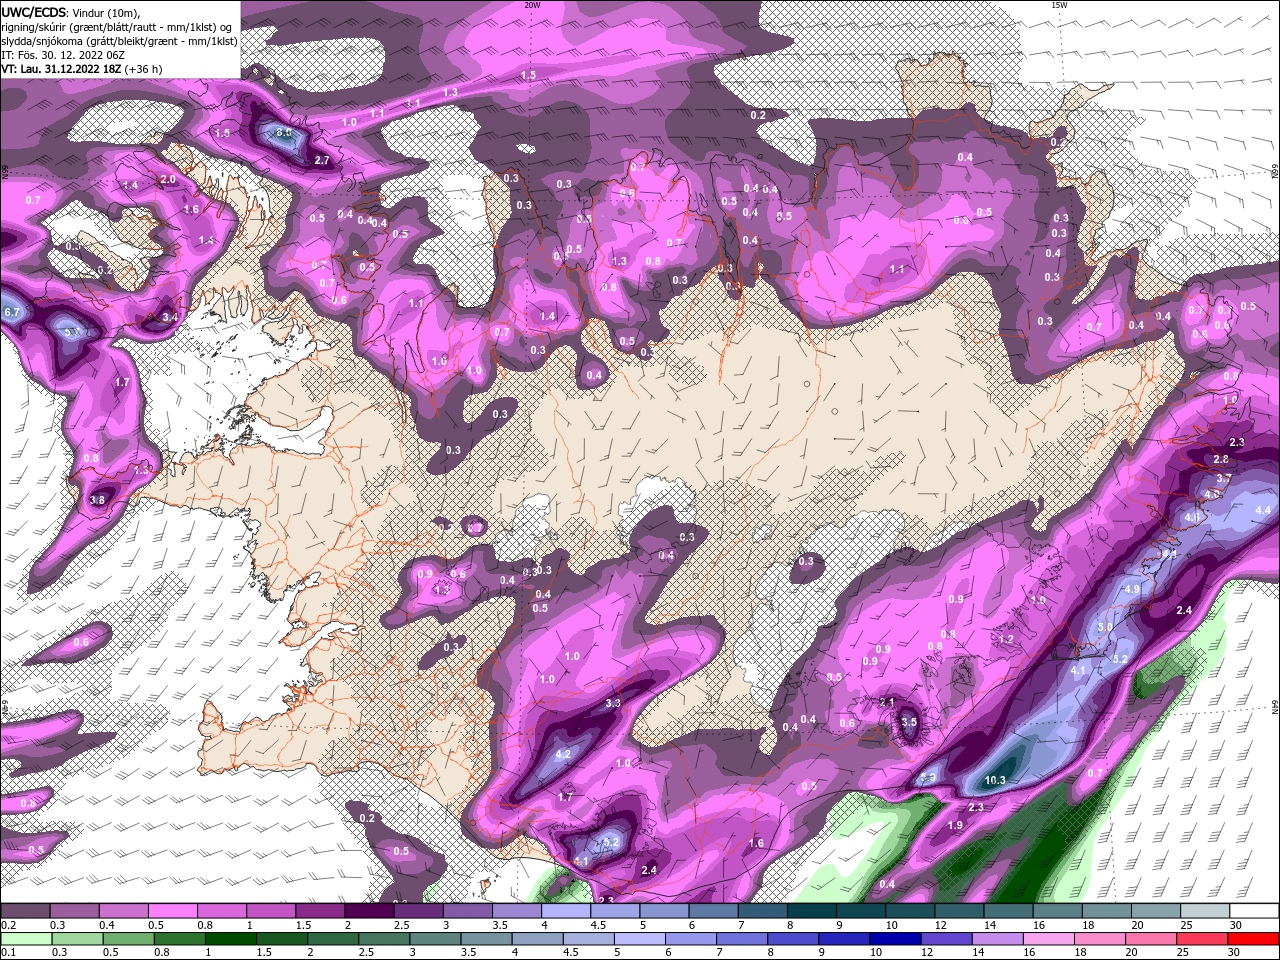Click the 4.9 precipitation value on the map

tap(1132, 590)
